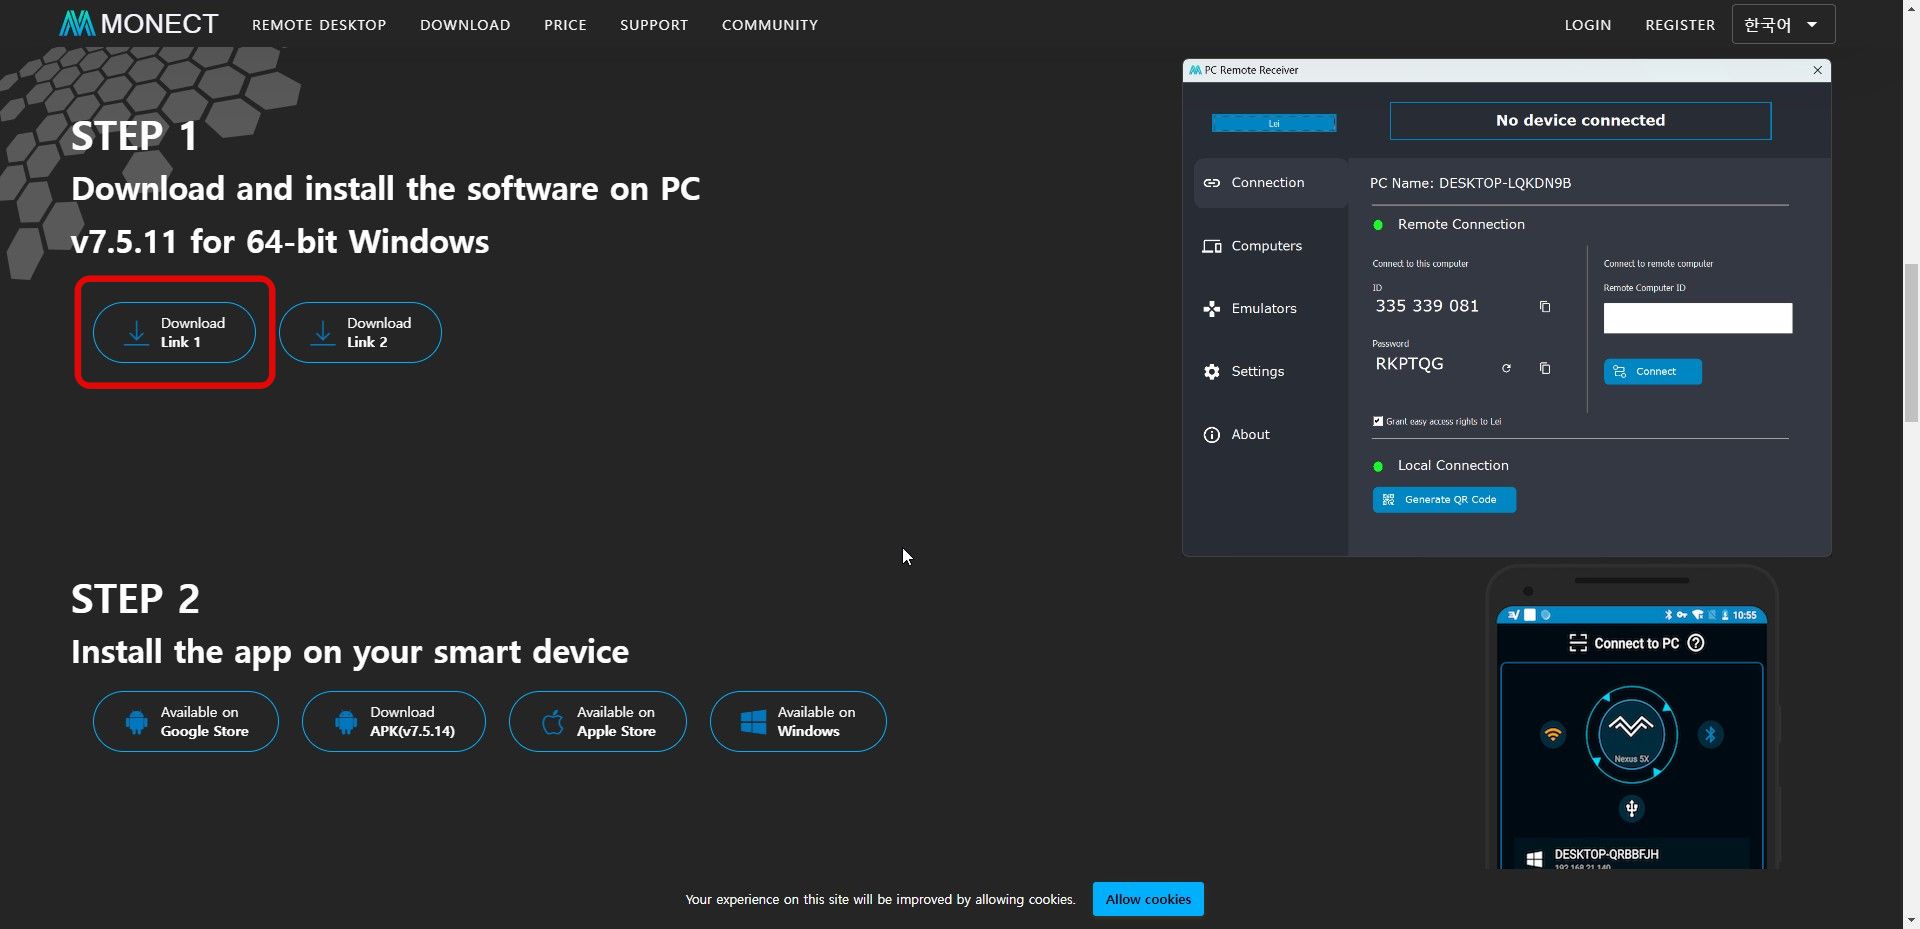The width and height of the screenshot is (1920, 929).
Task: Click the REGISTER link
Action: click(1680, 25)
